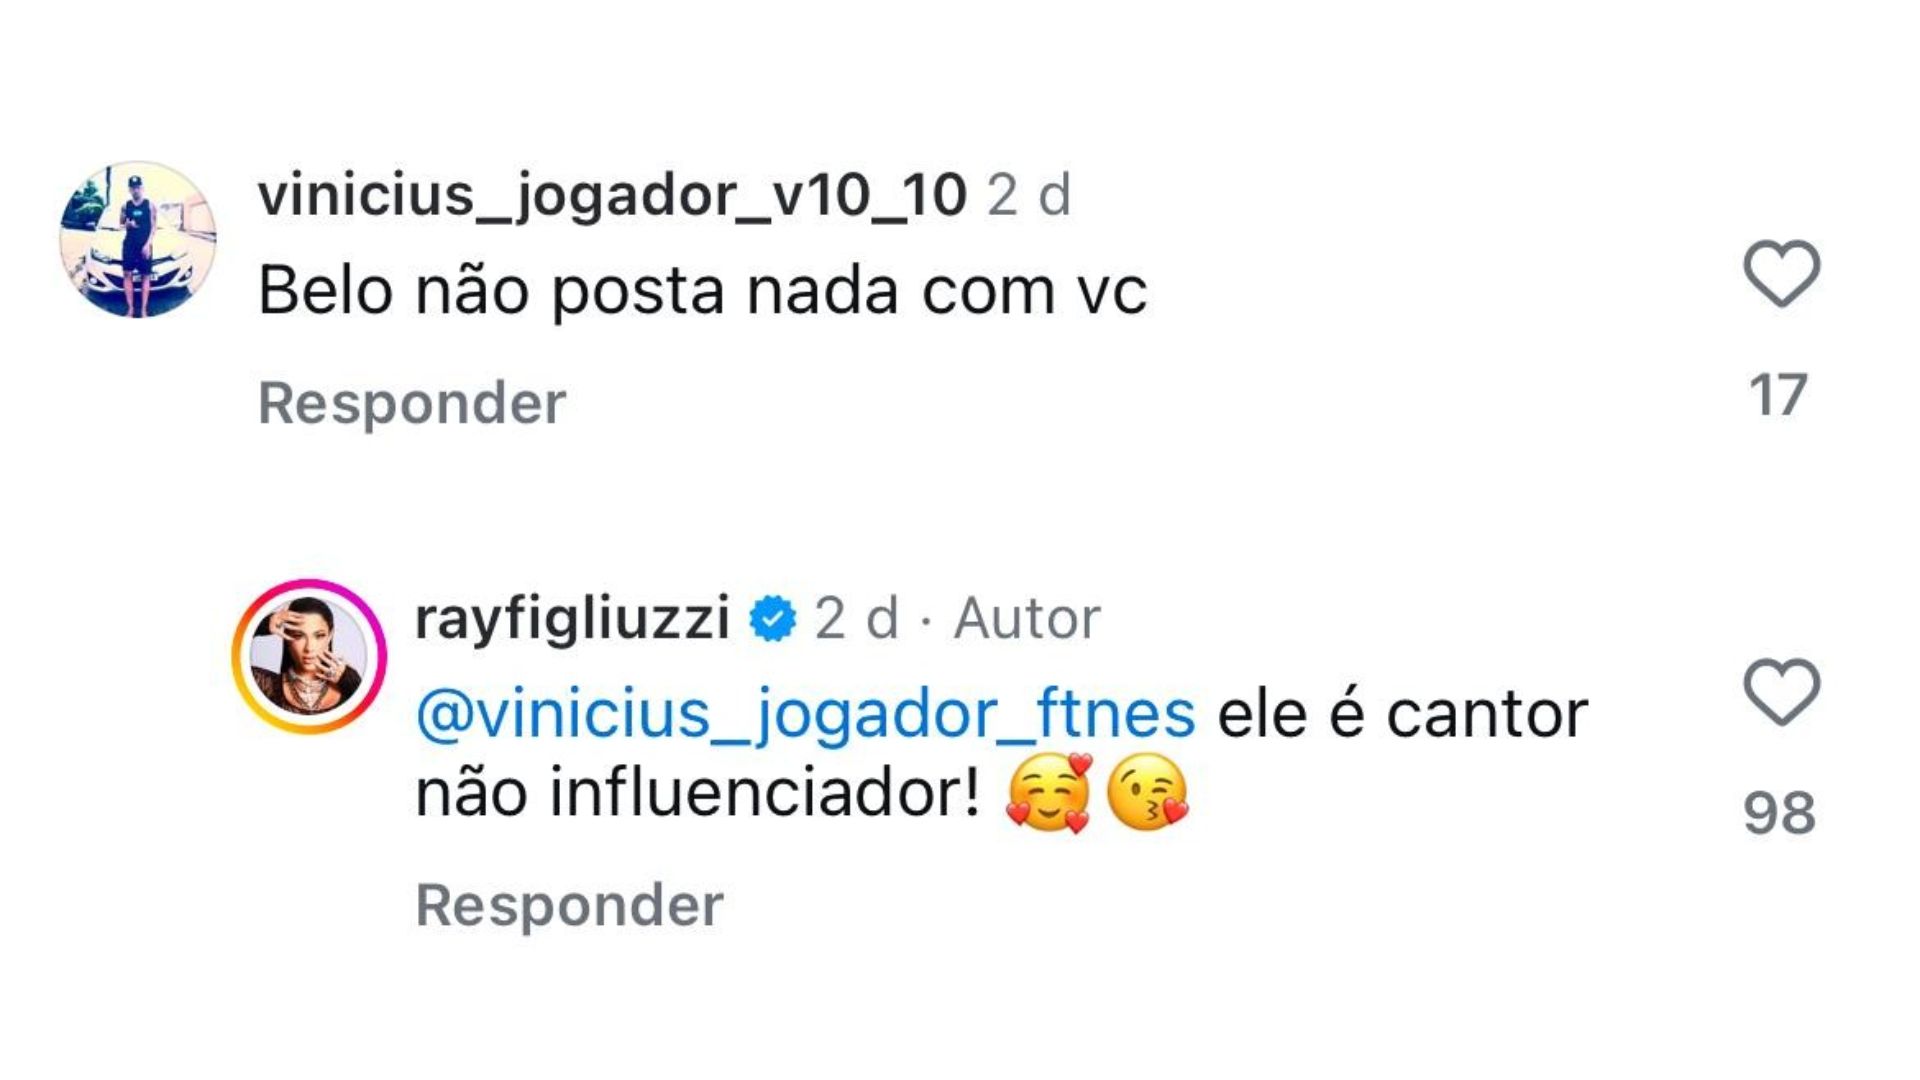The height and width of the screenshot is (1080, 1920).
Task: Open rayfigliuzzi's story from the avatar ring
Action: tap(309, 657)
